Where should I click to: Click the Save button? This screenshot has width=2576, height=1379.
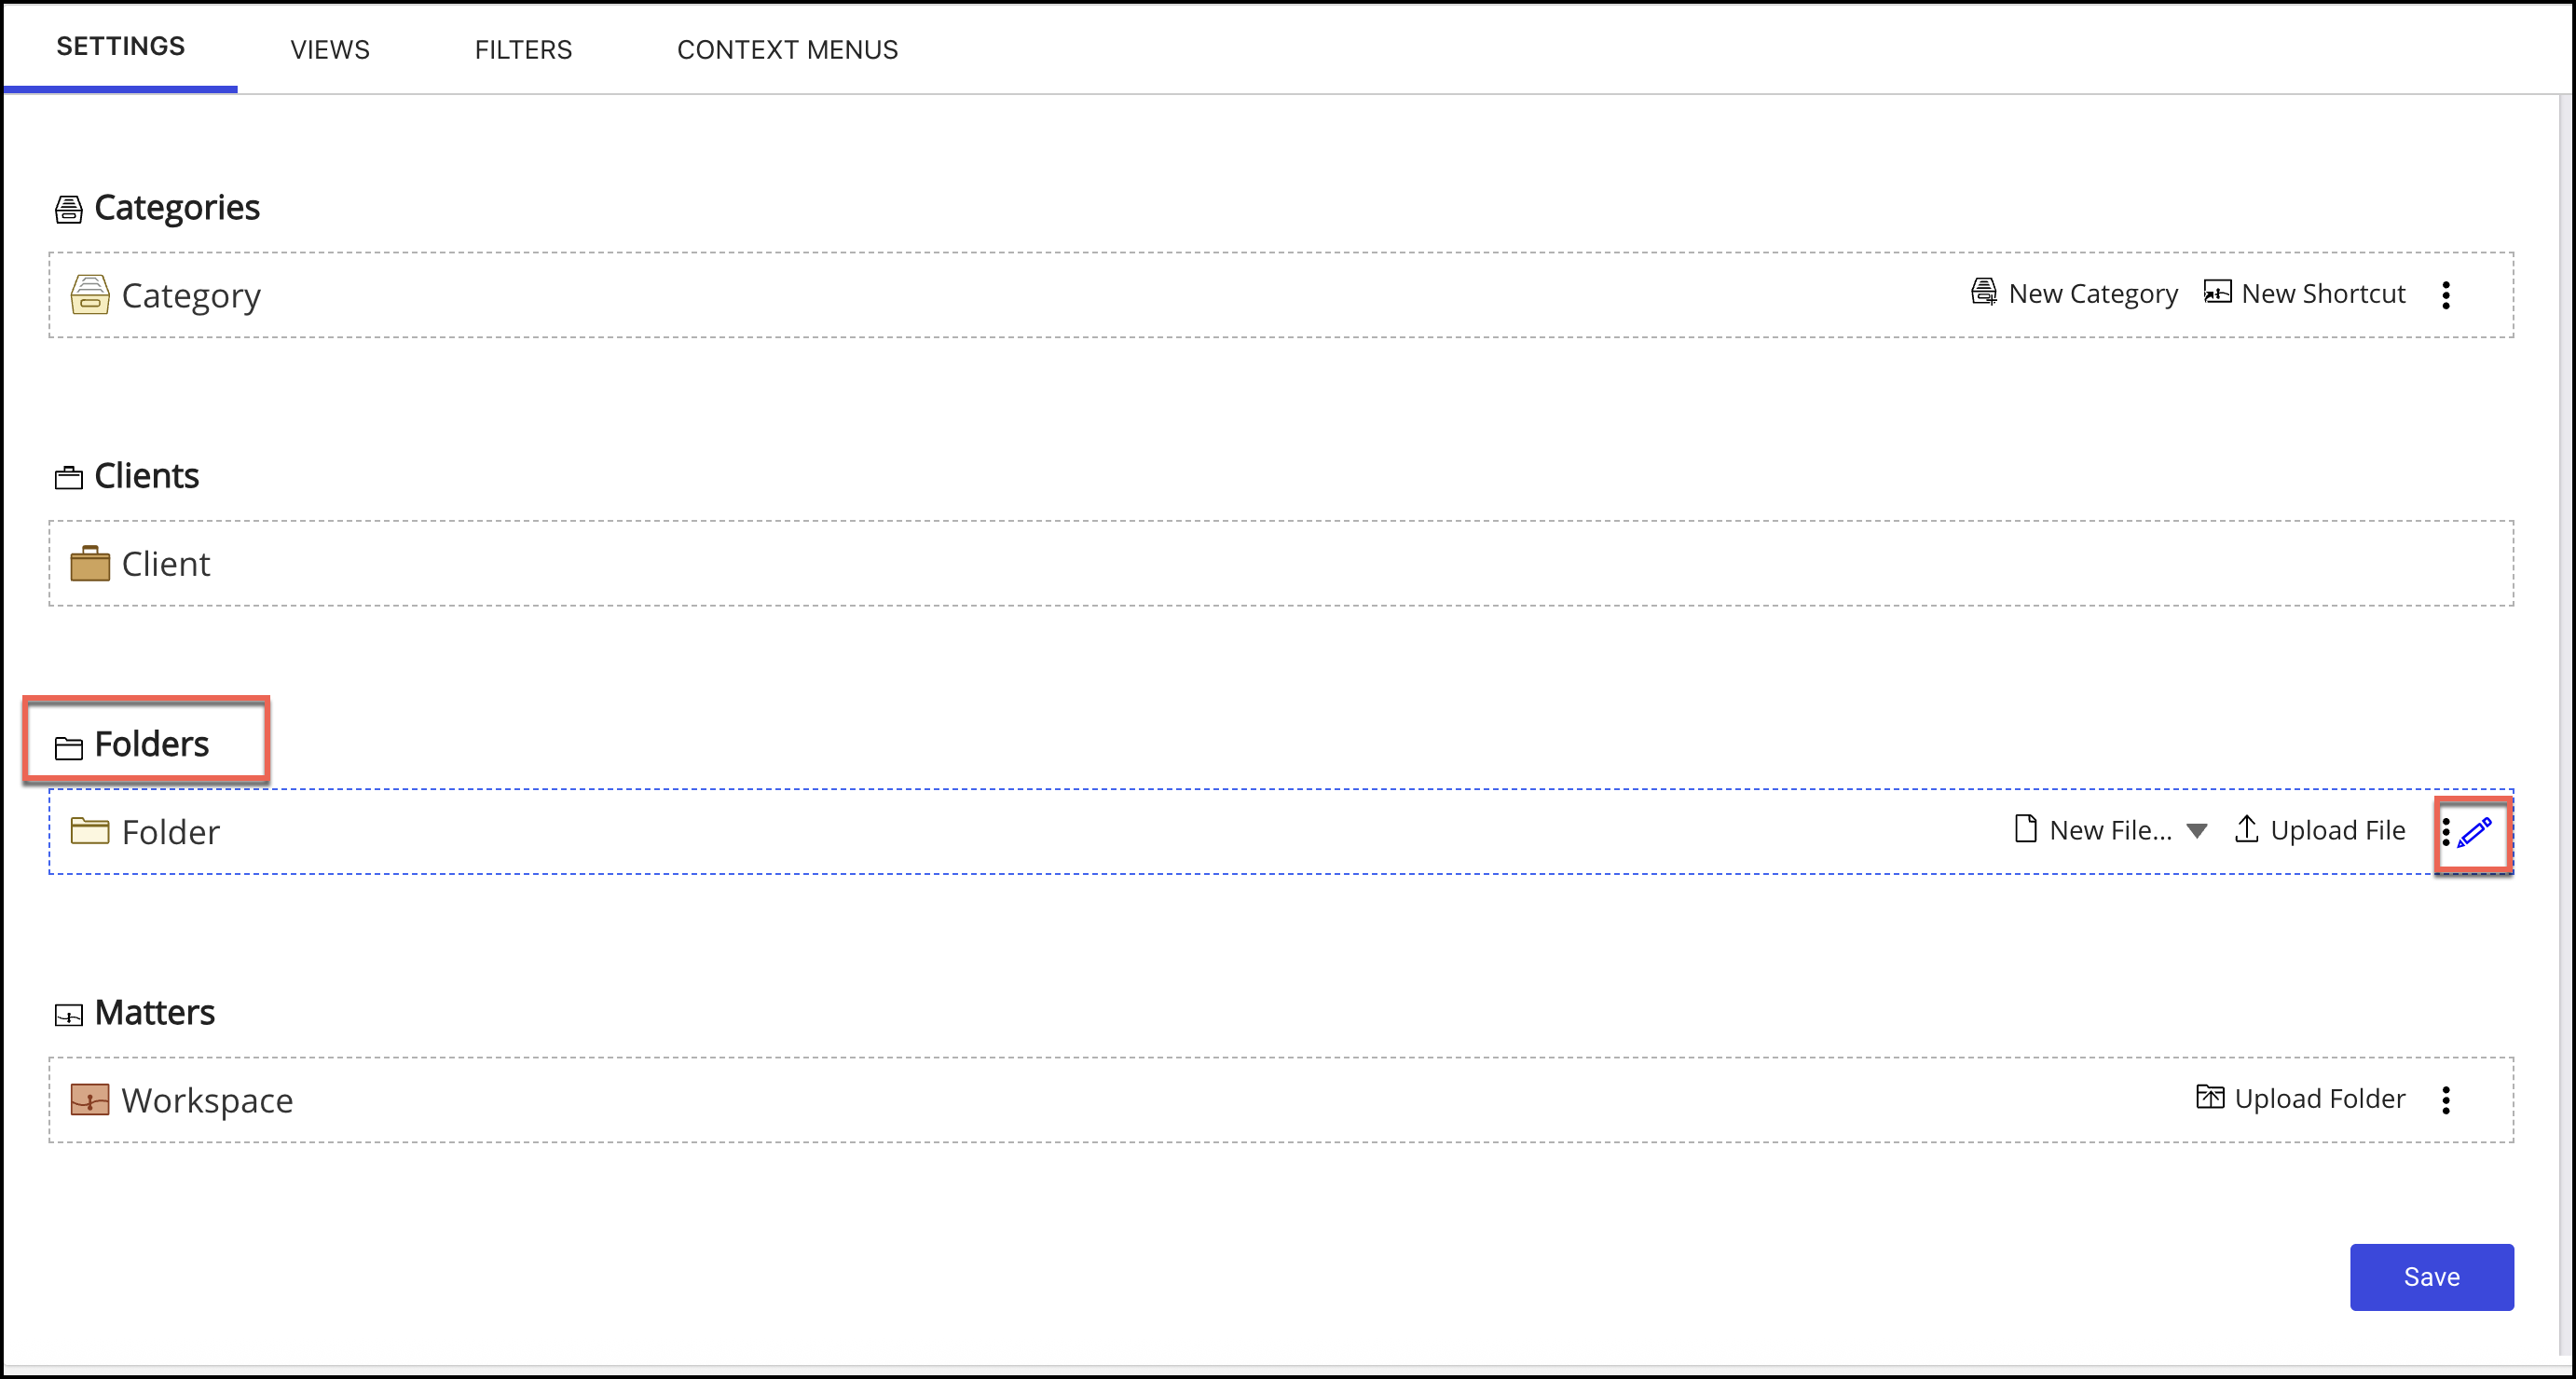(2432, 1276)
